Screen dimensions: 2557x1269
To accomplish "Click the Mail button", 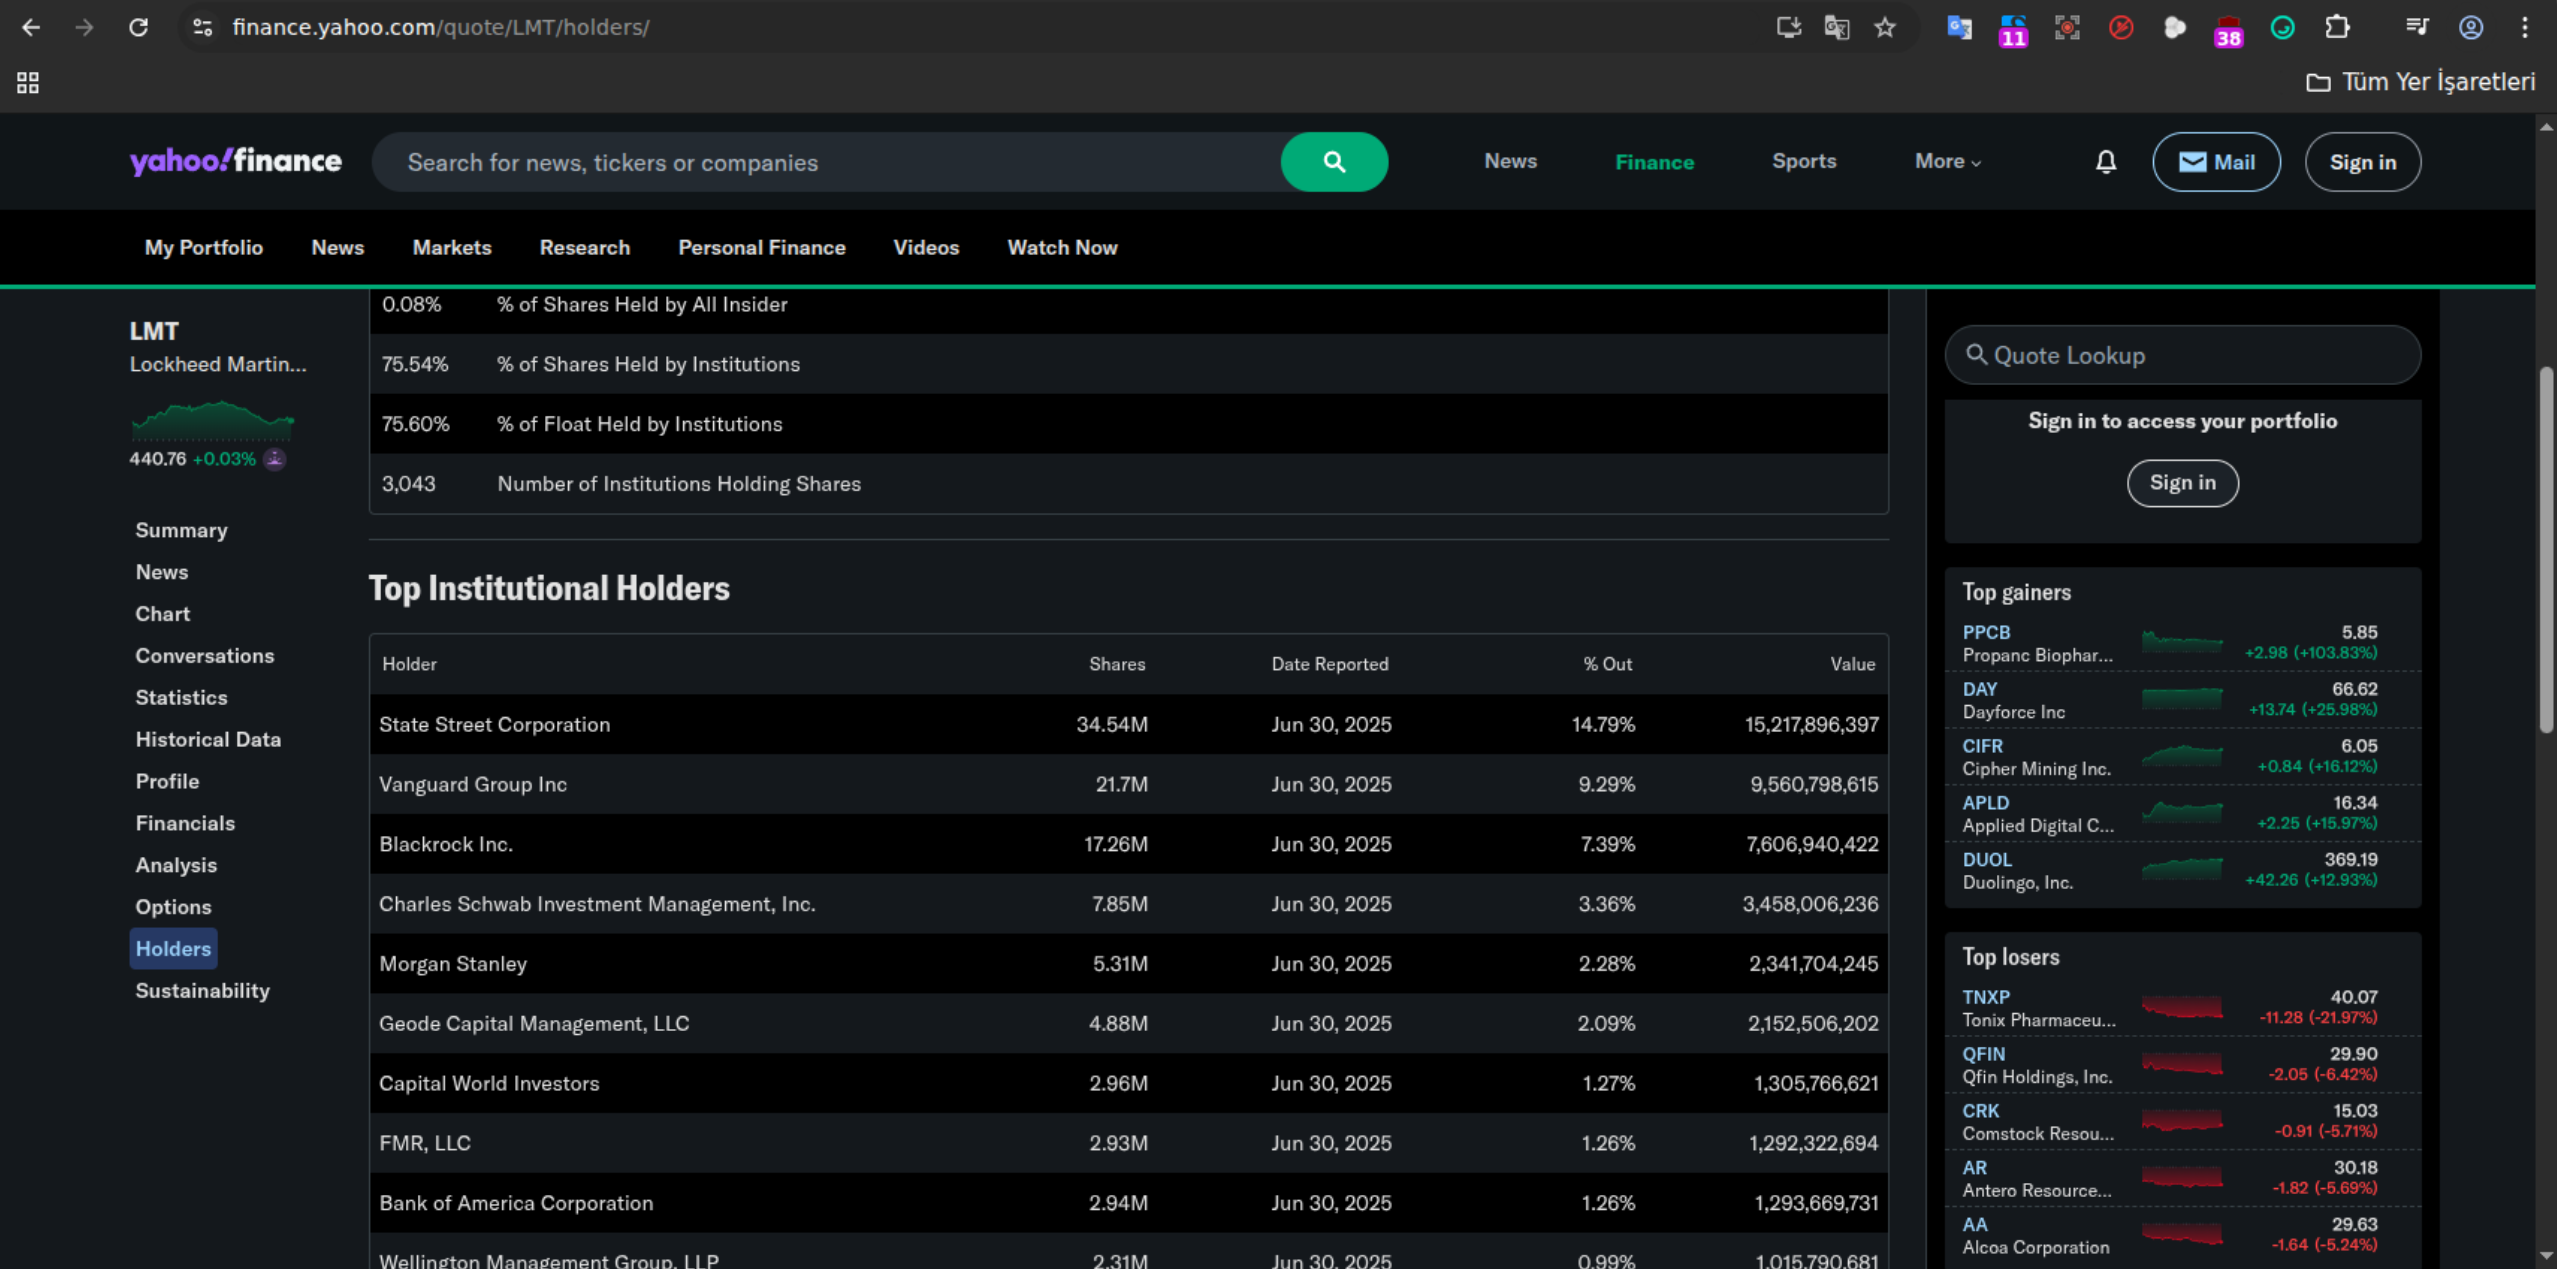I will pyautogui.click(x=2215, y=162).
